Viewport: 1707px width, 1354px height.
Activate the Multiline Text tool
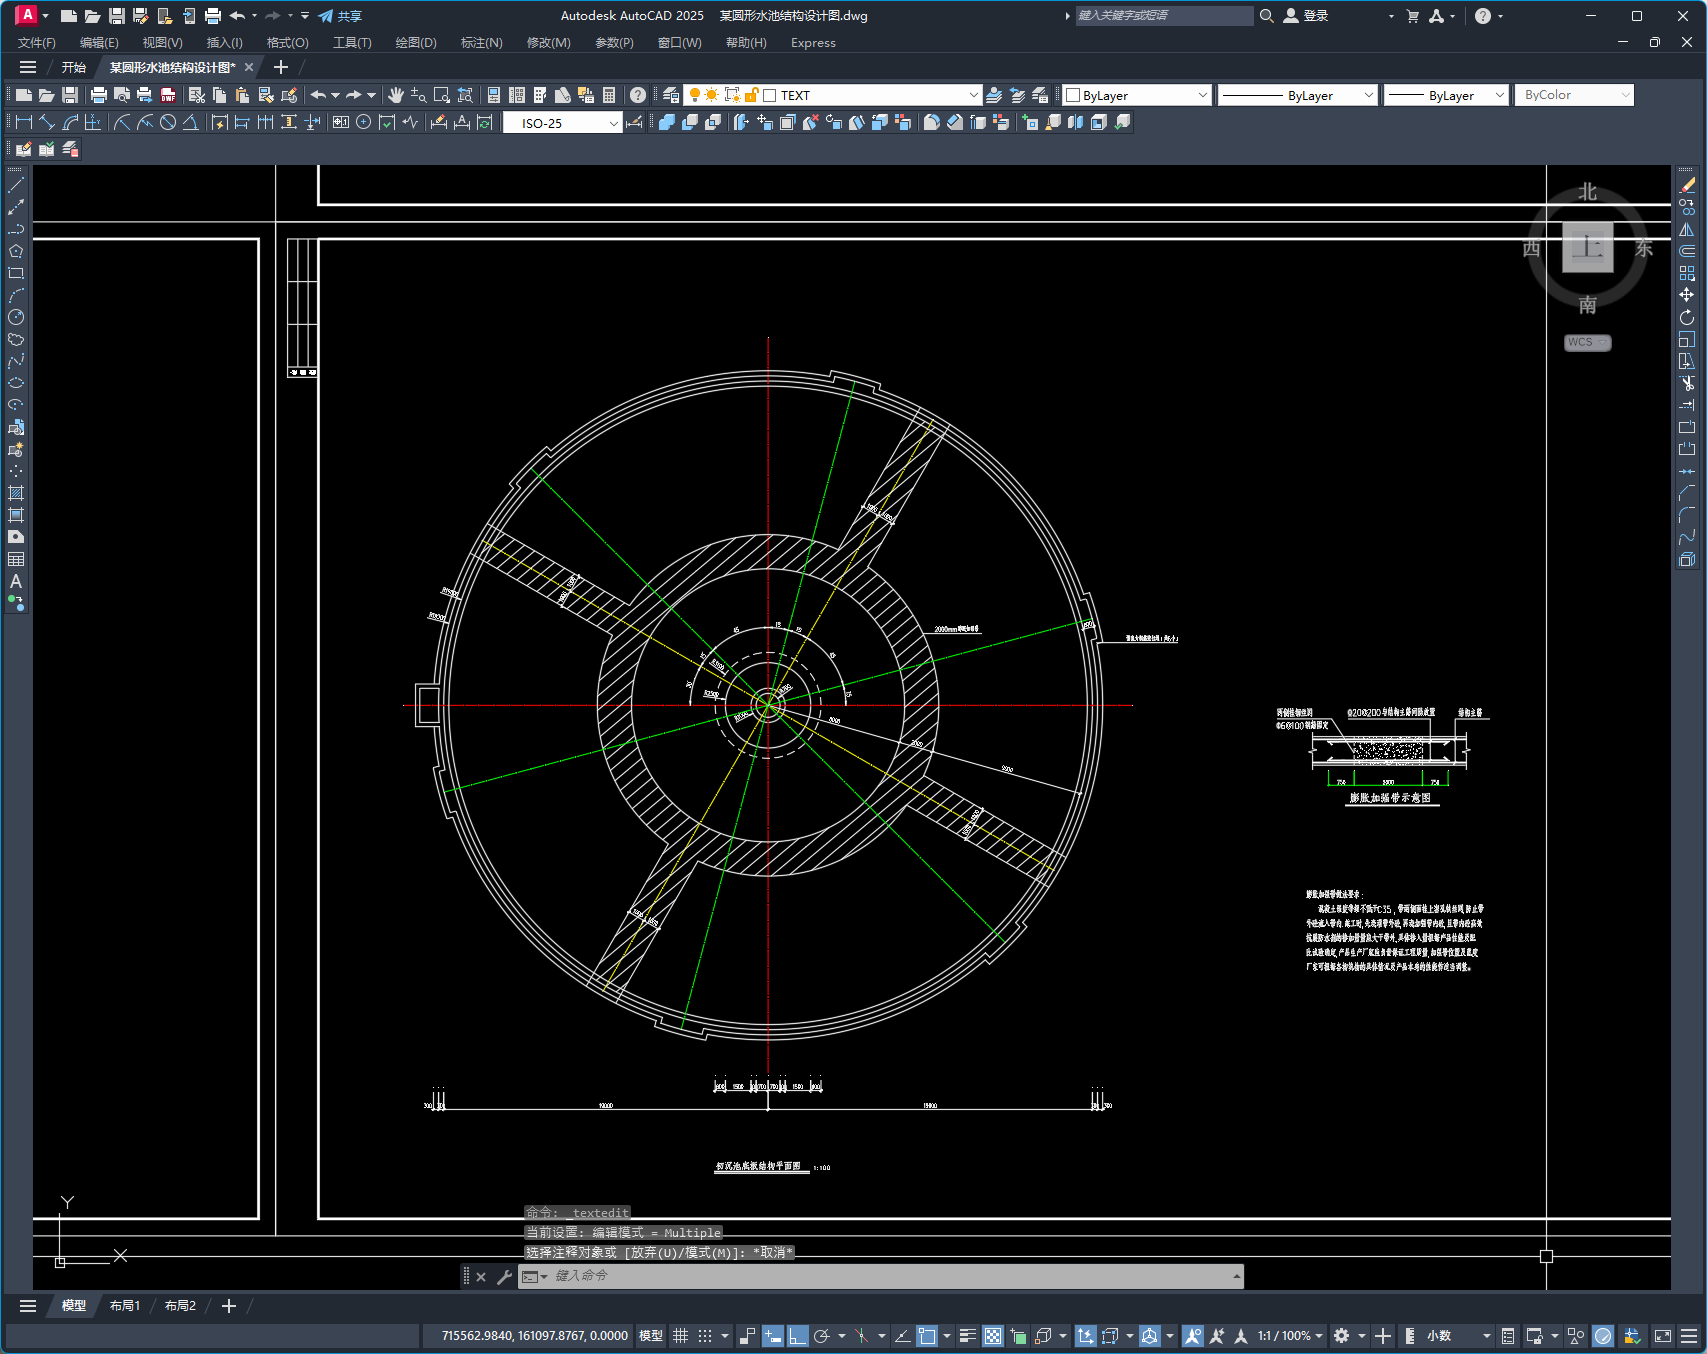click(x=16, y=581)
